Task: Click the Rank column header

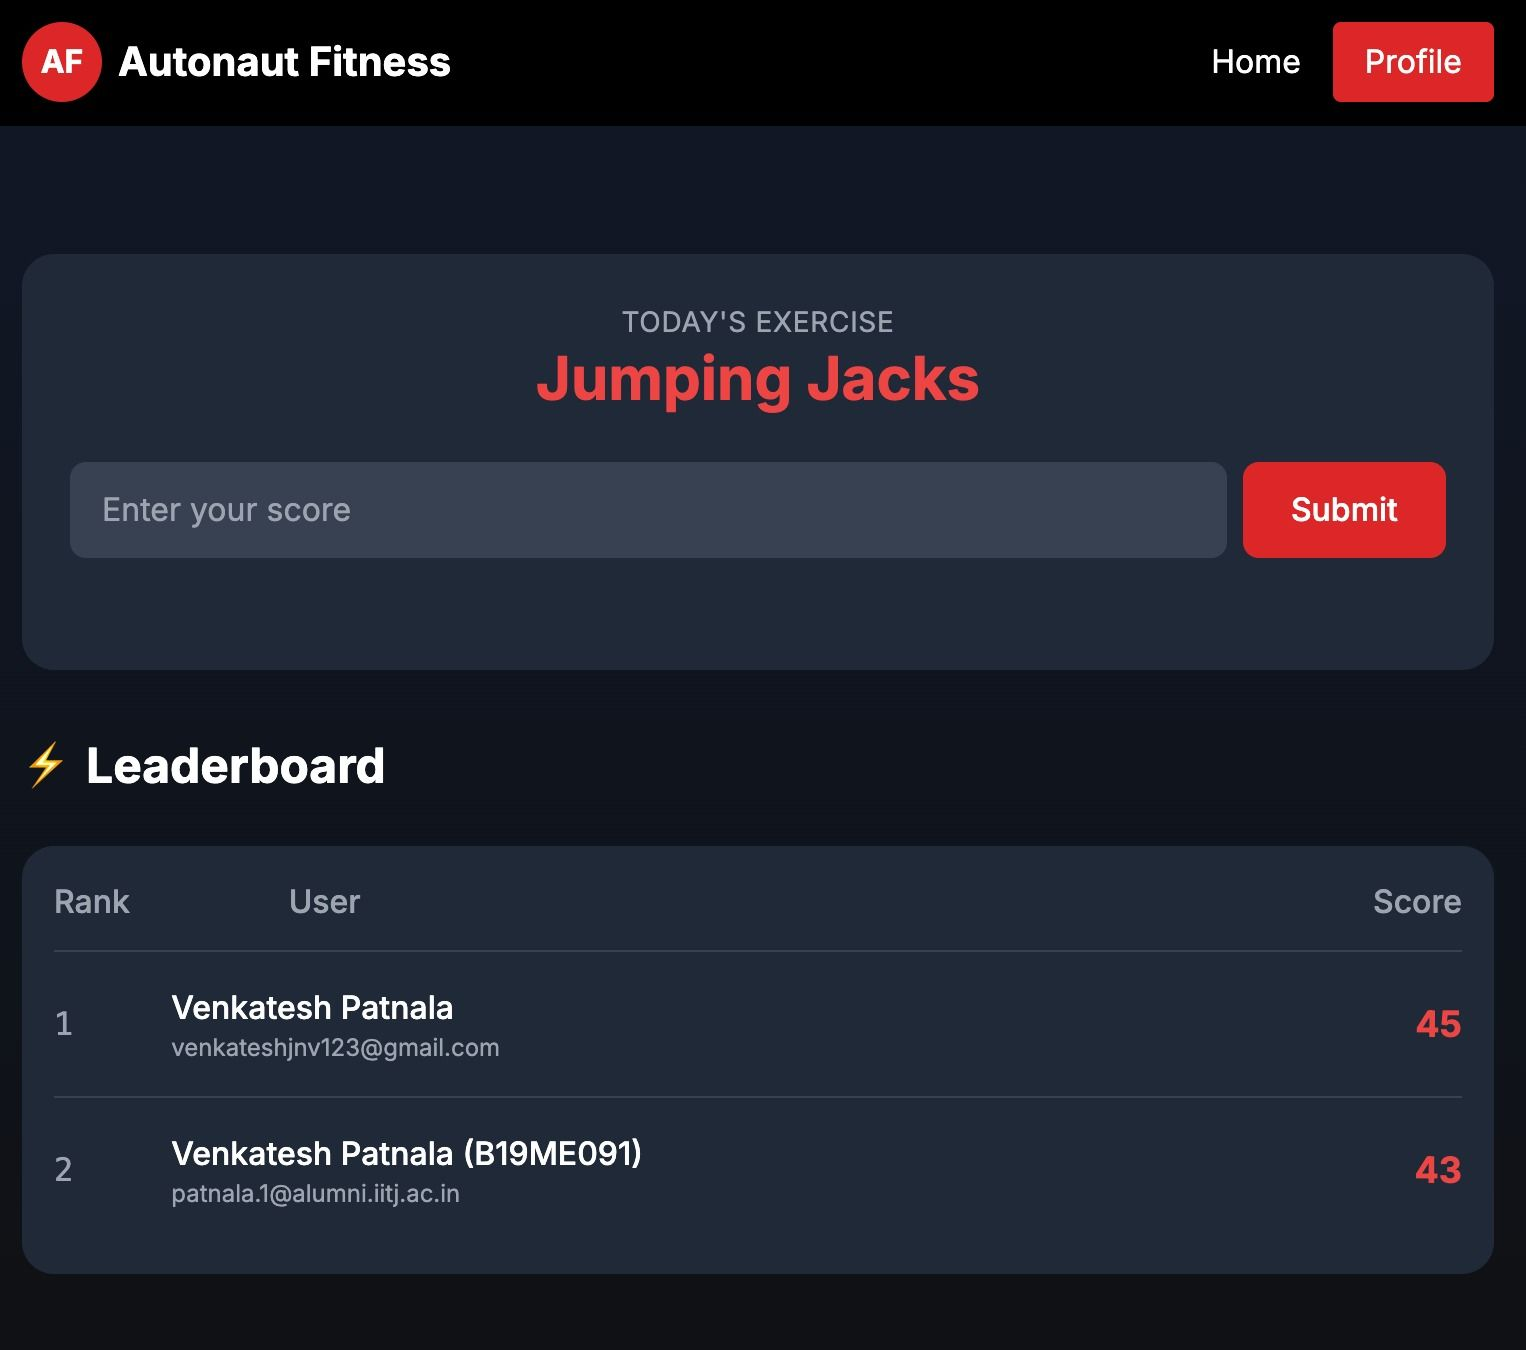Action: pos(91,901)
